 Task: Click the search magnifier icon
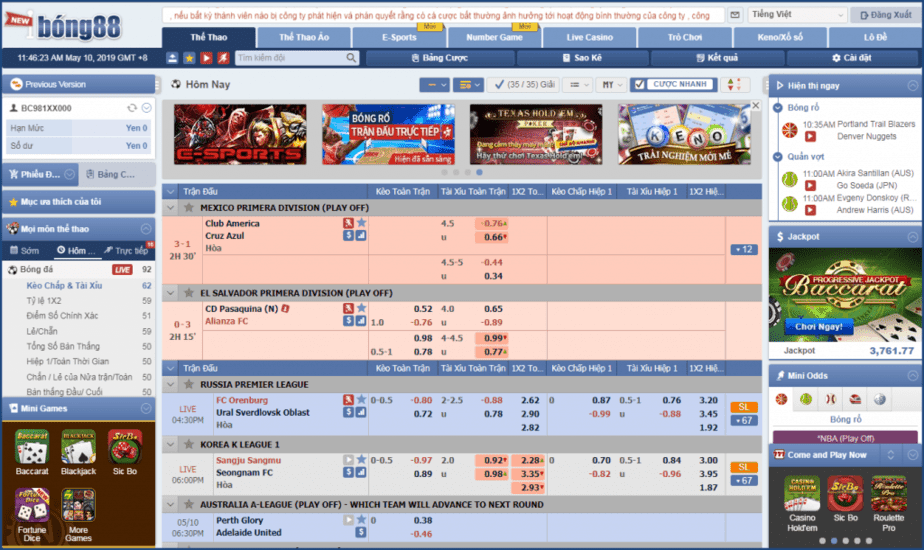(x=351, y=58)
